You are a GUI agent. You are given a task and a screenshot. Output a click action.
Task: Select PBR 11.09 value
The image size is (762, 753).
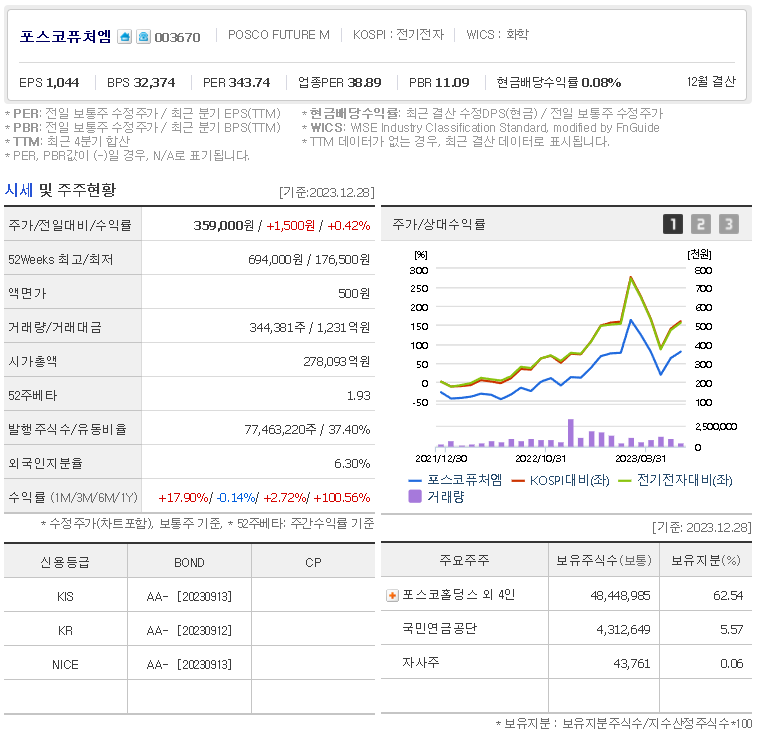(x=439, y=83)
